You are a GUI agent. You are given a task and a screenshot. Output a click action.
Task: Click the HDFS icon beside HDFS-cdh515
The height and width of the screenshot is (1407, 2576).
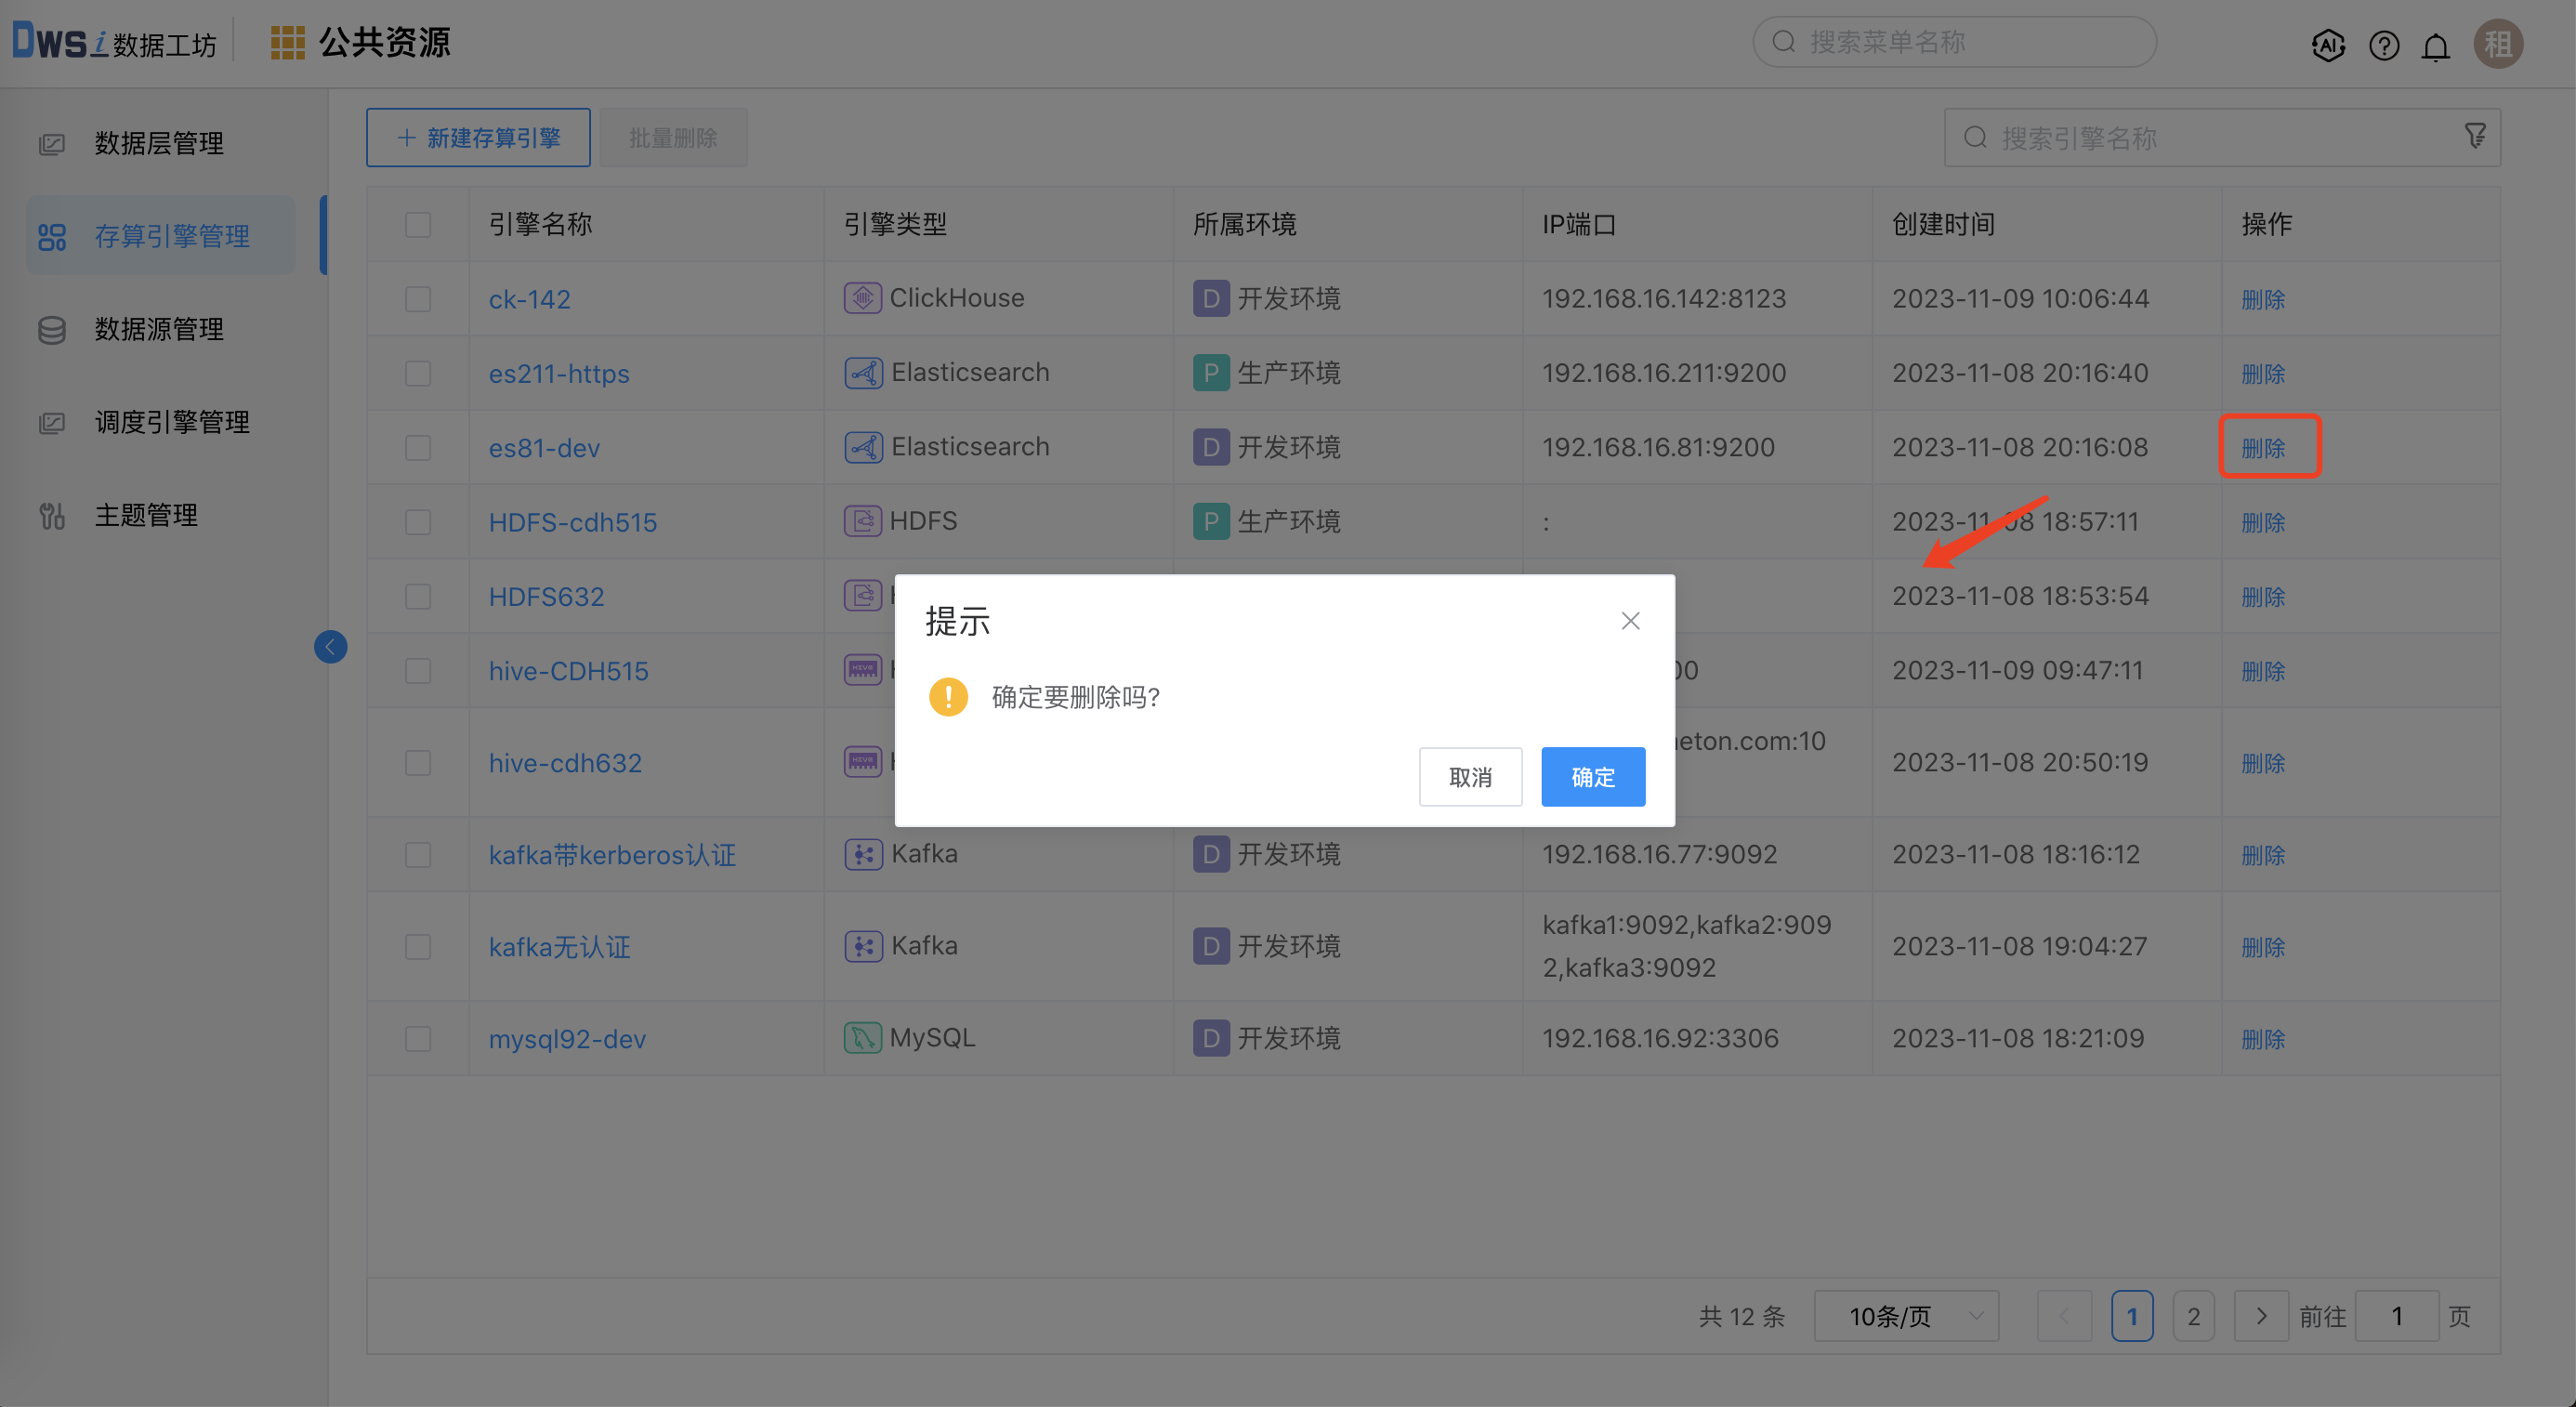[863, 520]
